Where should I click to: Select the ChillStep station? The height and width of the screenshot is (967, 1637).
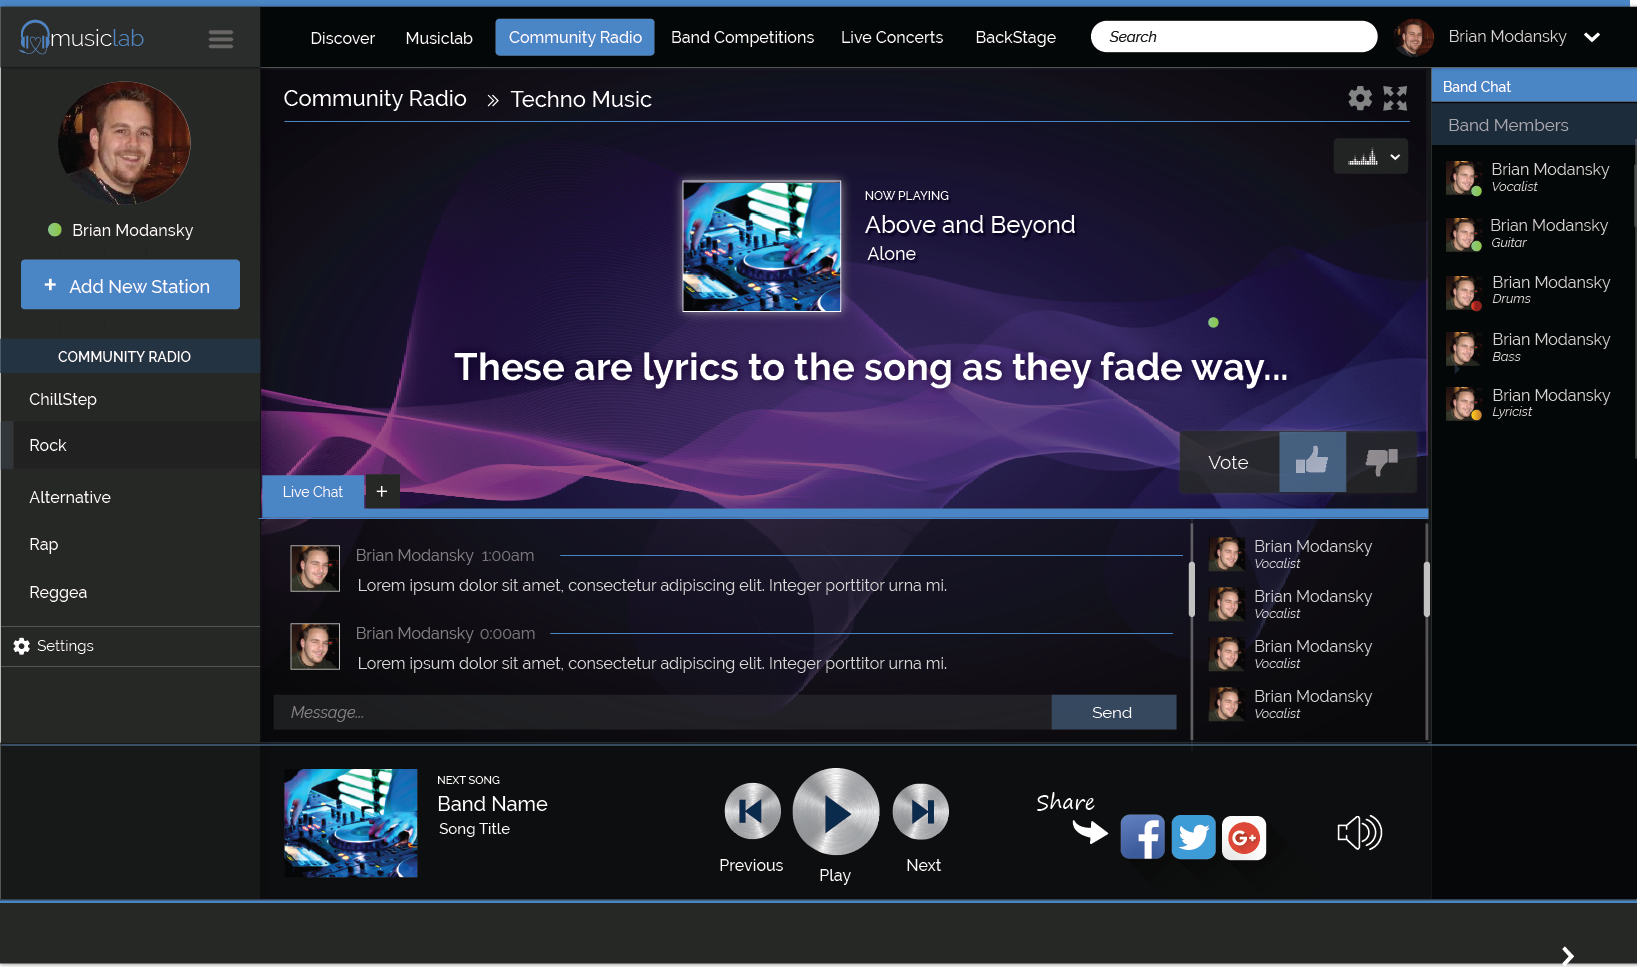click(130, 399)
